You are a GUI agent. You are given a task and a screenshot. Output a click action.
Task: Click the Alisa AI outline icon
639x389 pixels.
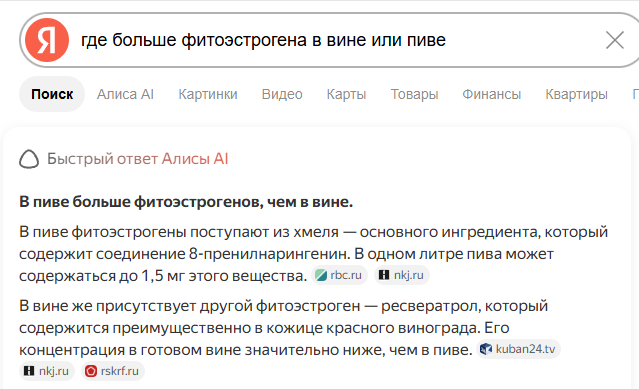(x=29, y=159)
